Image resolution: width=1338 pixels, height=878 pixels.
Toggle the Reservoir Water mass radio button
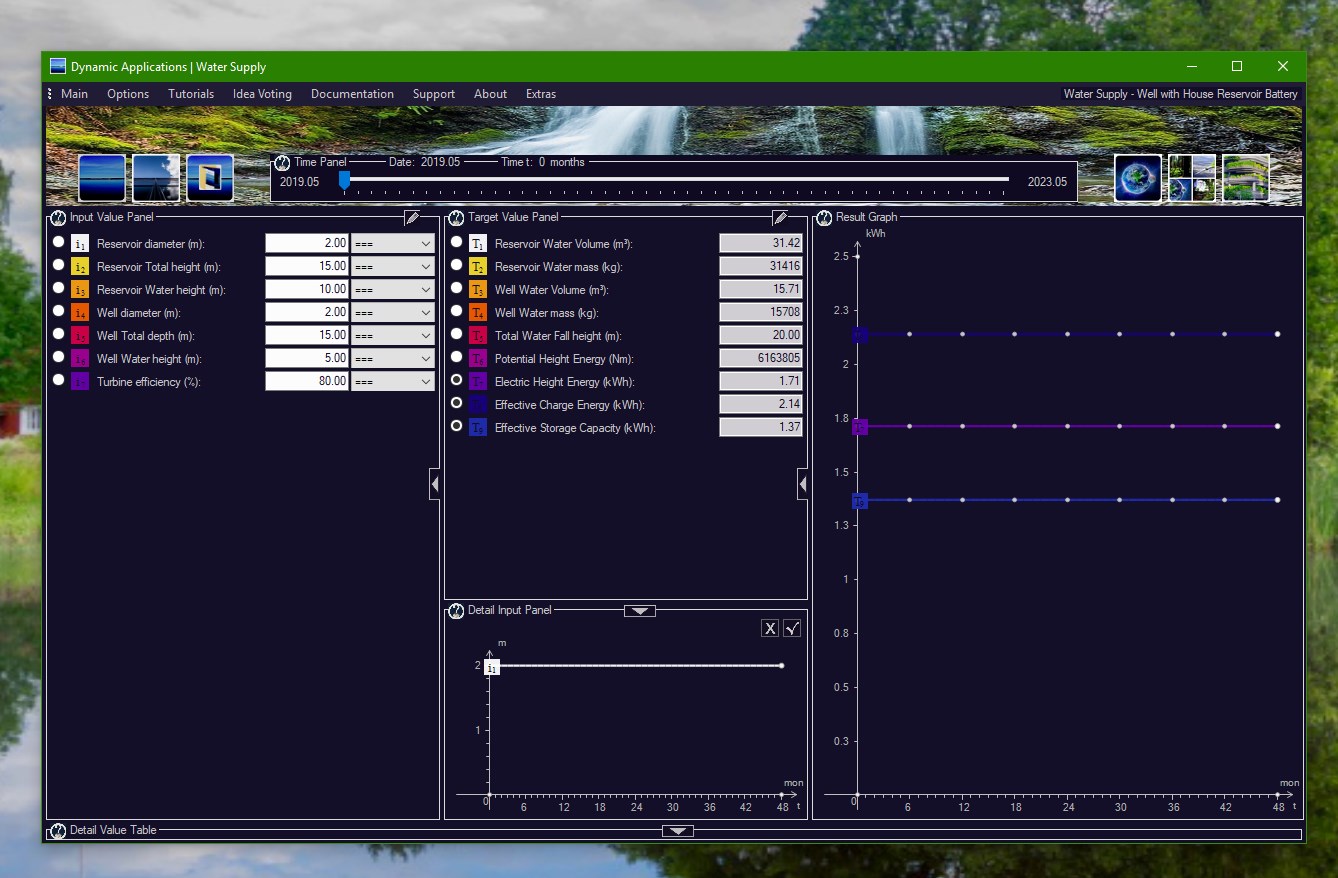457,265
